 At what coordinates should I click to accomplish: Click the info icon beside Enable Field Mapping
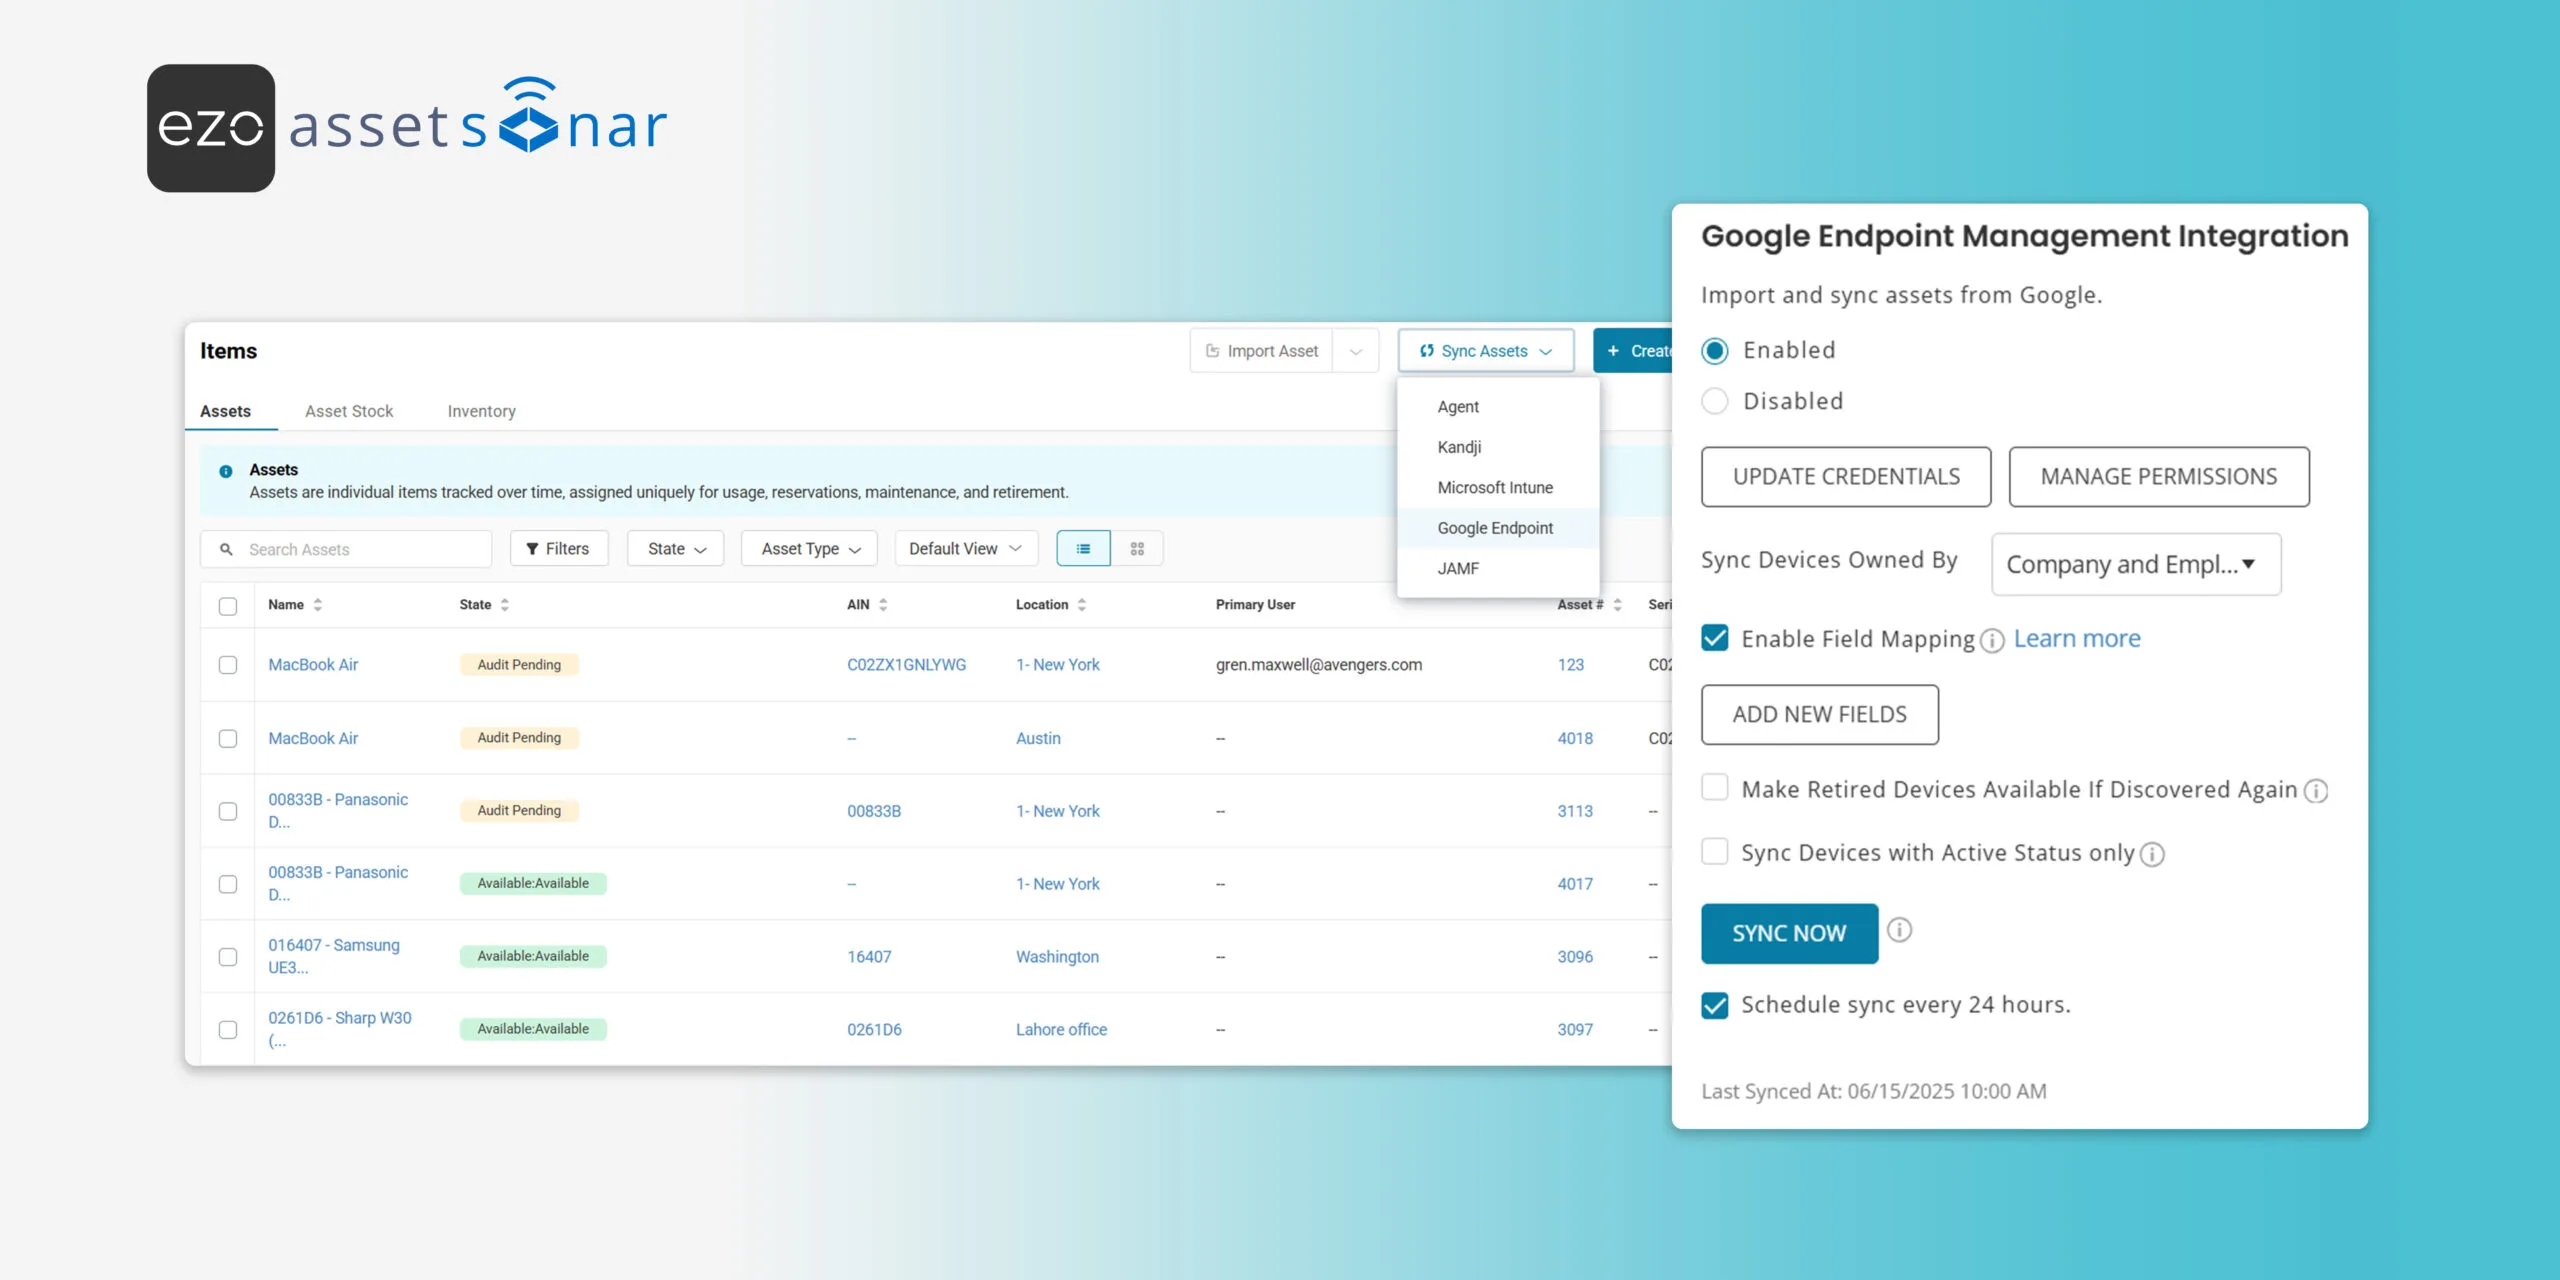(x=1992, y=641)
